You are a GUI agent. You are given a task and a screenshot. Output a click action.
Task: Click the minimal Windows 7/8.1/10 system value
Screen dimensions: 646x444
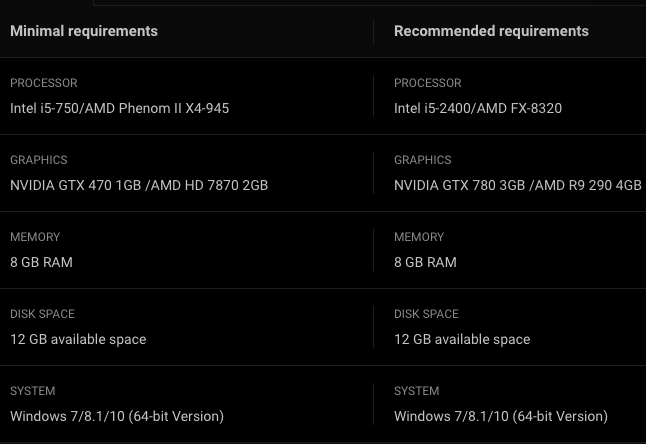[117, 416]
